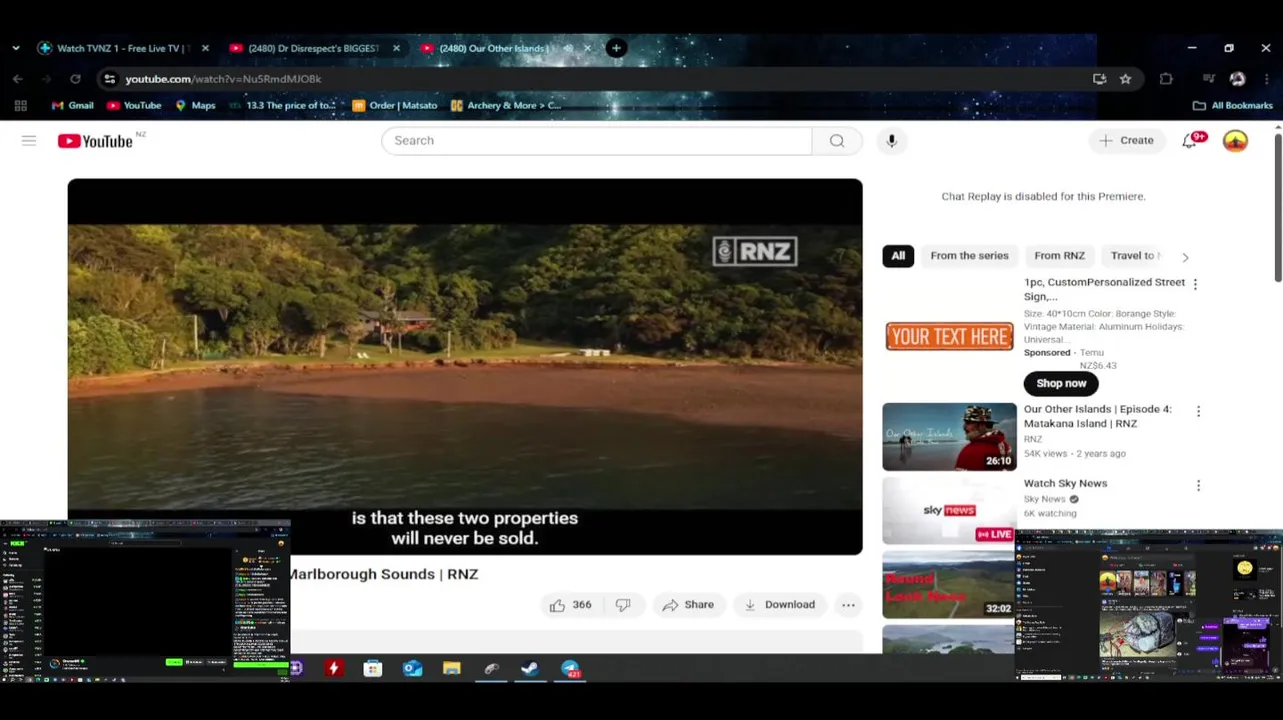
Task: Open the All Bookmarks folder
Action: pyautogui.click(x=1232, y=105)
